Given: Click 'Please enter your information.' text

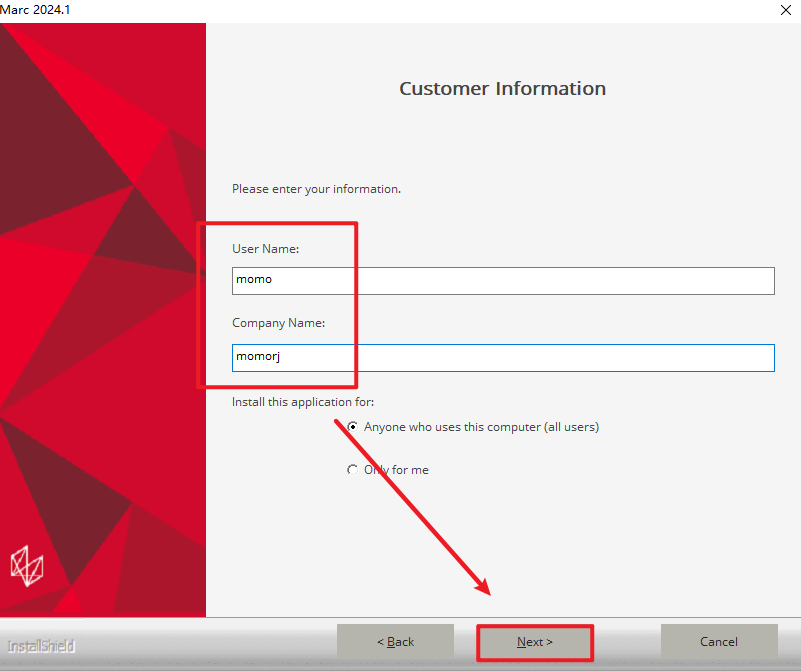Looking at the screenshot, I should (x=316, y=188).
